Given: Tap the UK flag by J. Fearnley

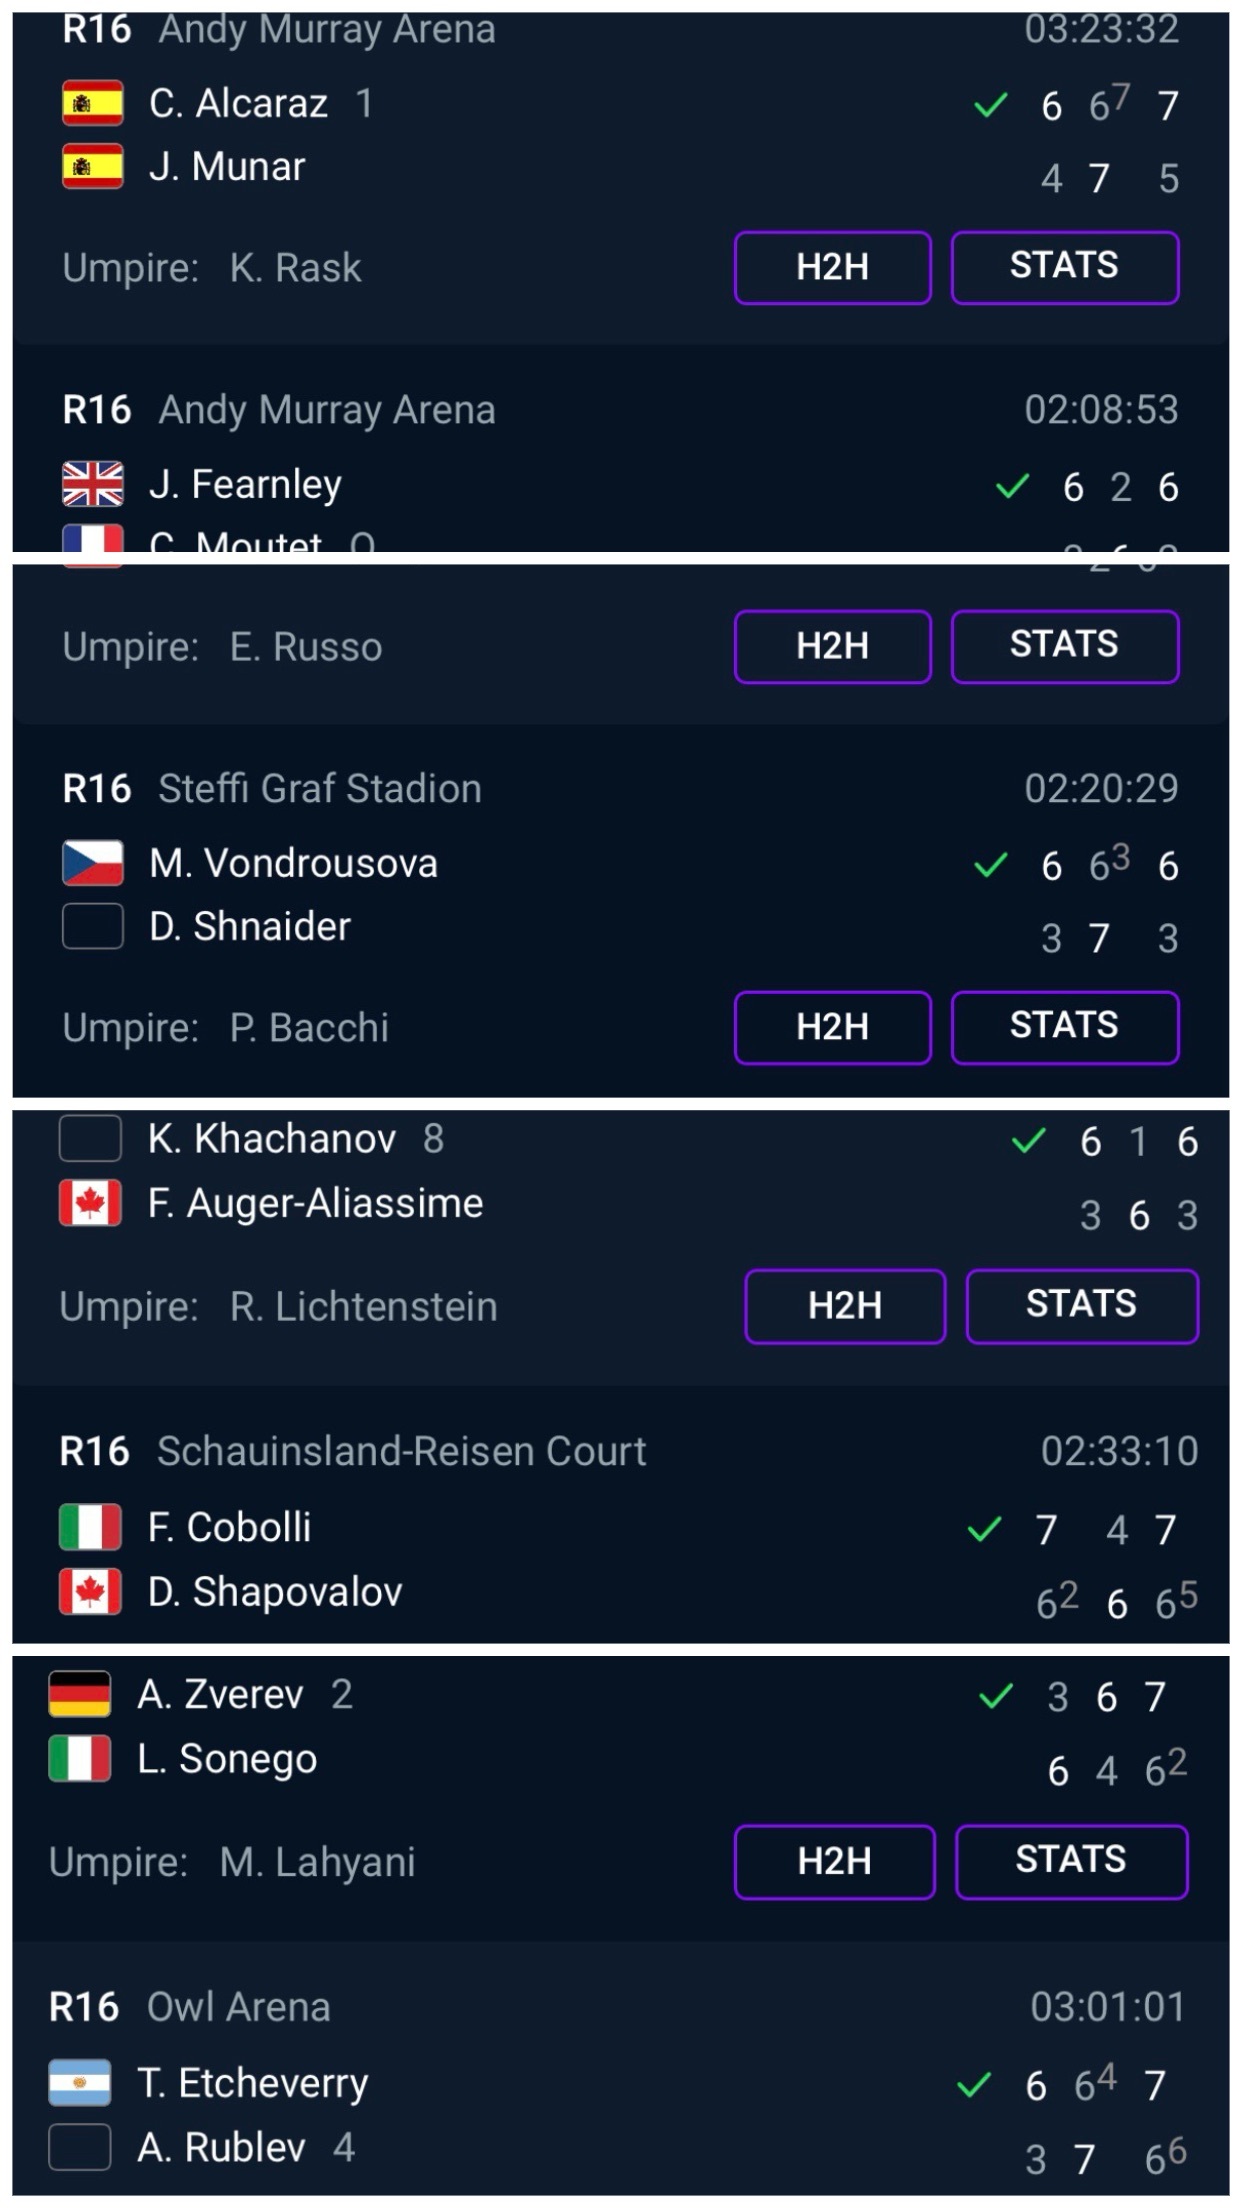Looking at the screenshot, I should [x=93, y=484].
